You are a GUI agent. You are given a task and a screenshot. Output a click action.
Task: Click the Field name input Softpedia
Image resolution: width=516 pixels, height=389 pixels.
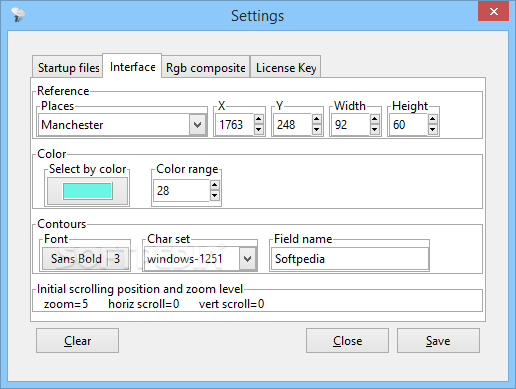point(350,259)
